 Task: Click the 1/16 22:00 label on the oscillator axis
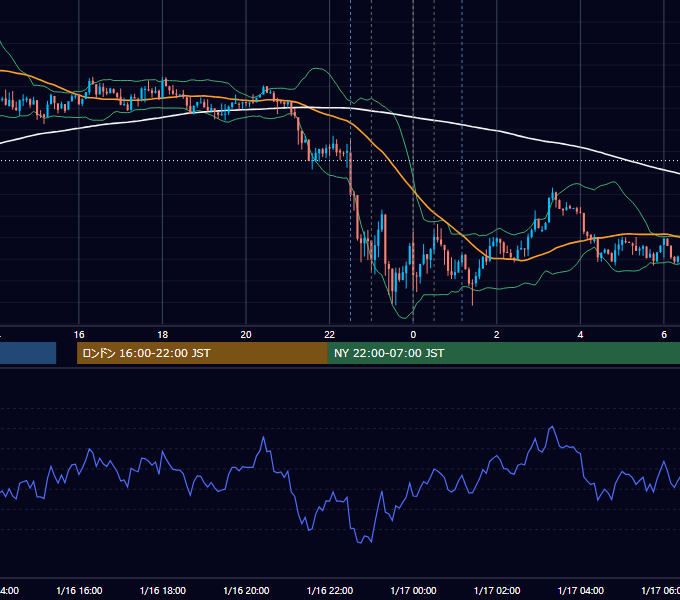pos(330,591)
